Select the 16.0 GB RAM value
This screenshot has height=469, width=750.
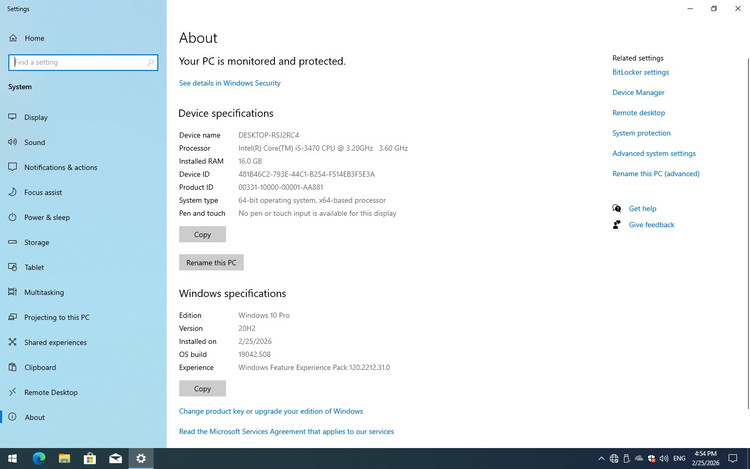(x=250, y=161)
